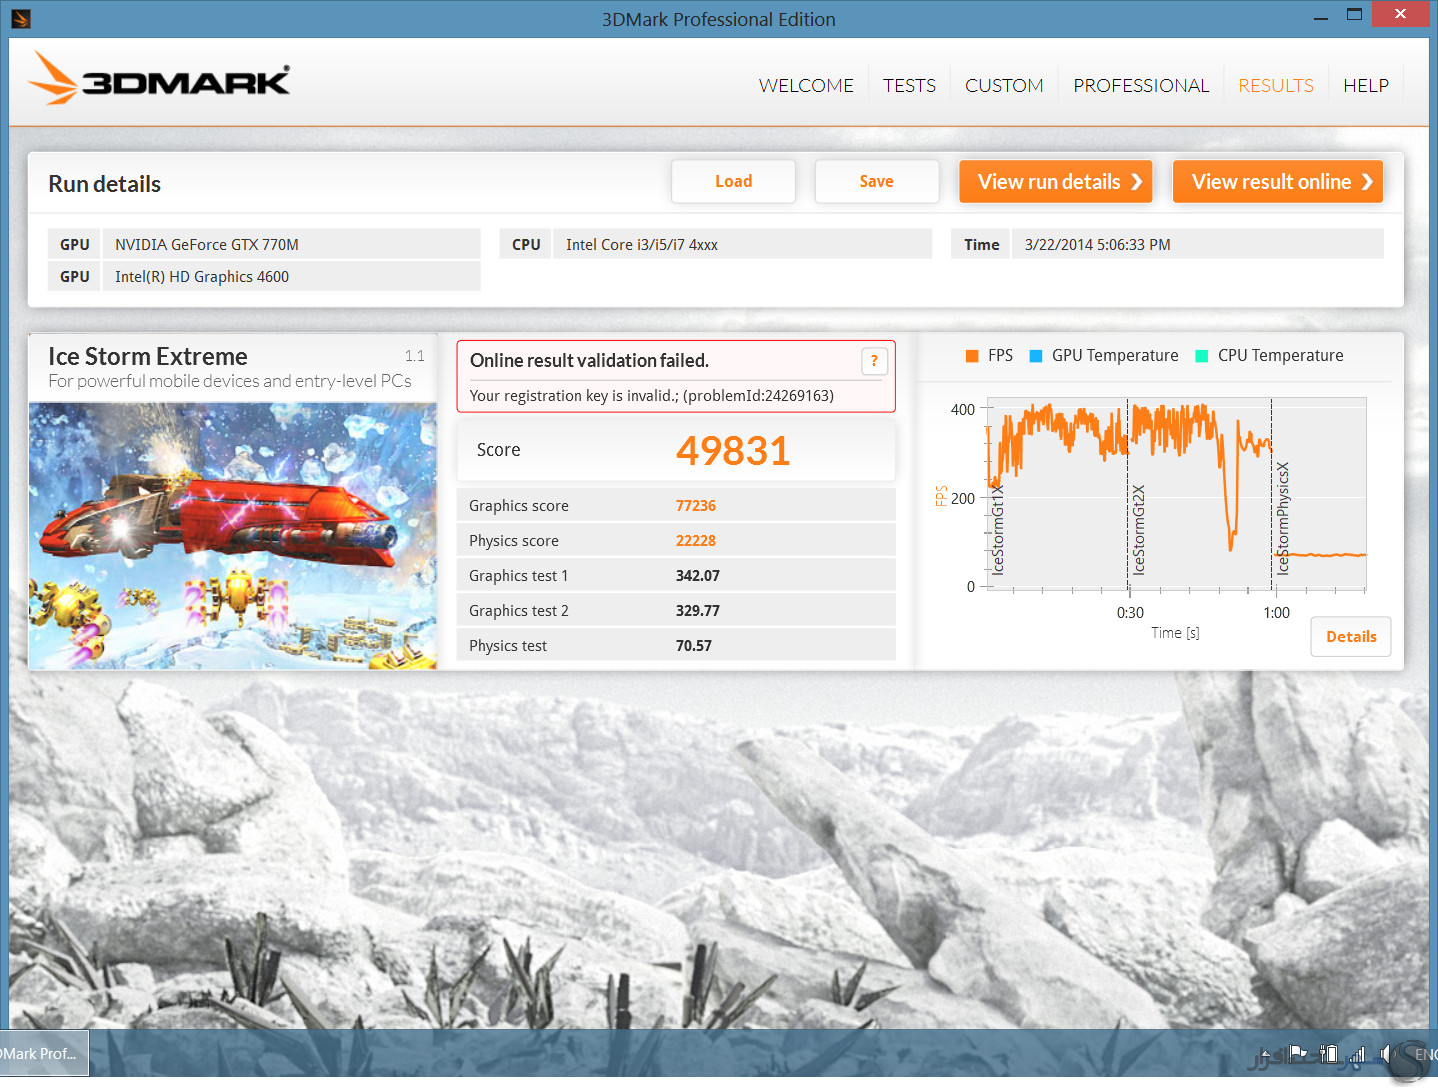
Task: Open the chart Details button
Action: (1351, 637)
